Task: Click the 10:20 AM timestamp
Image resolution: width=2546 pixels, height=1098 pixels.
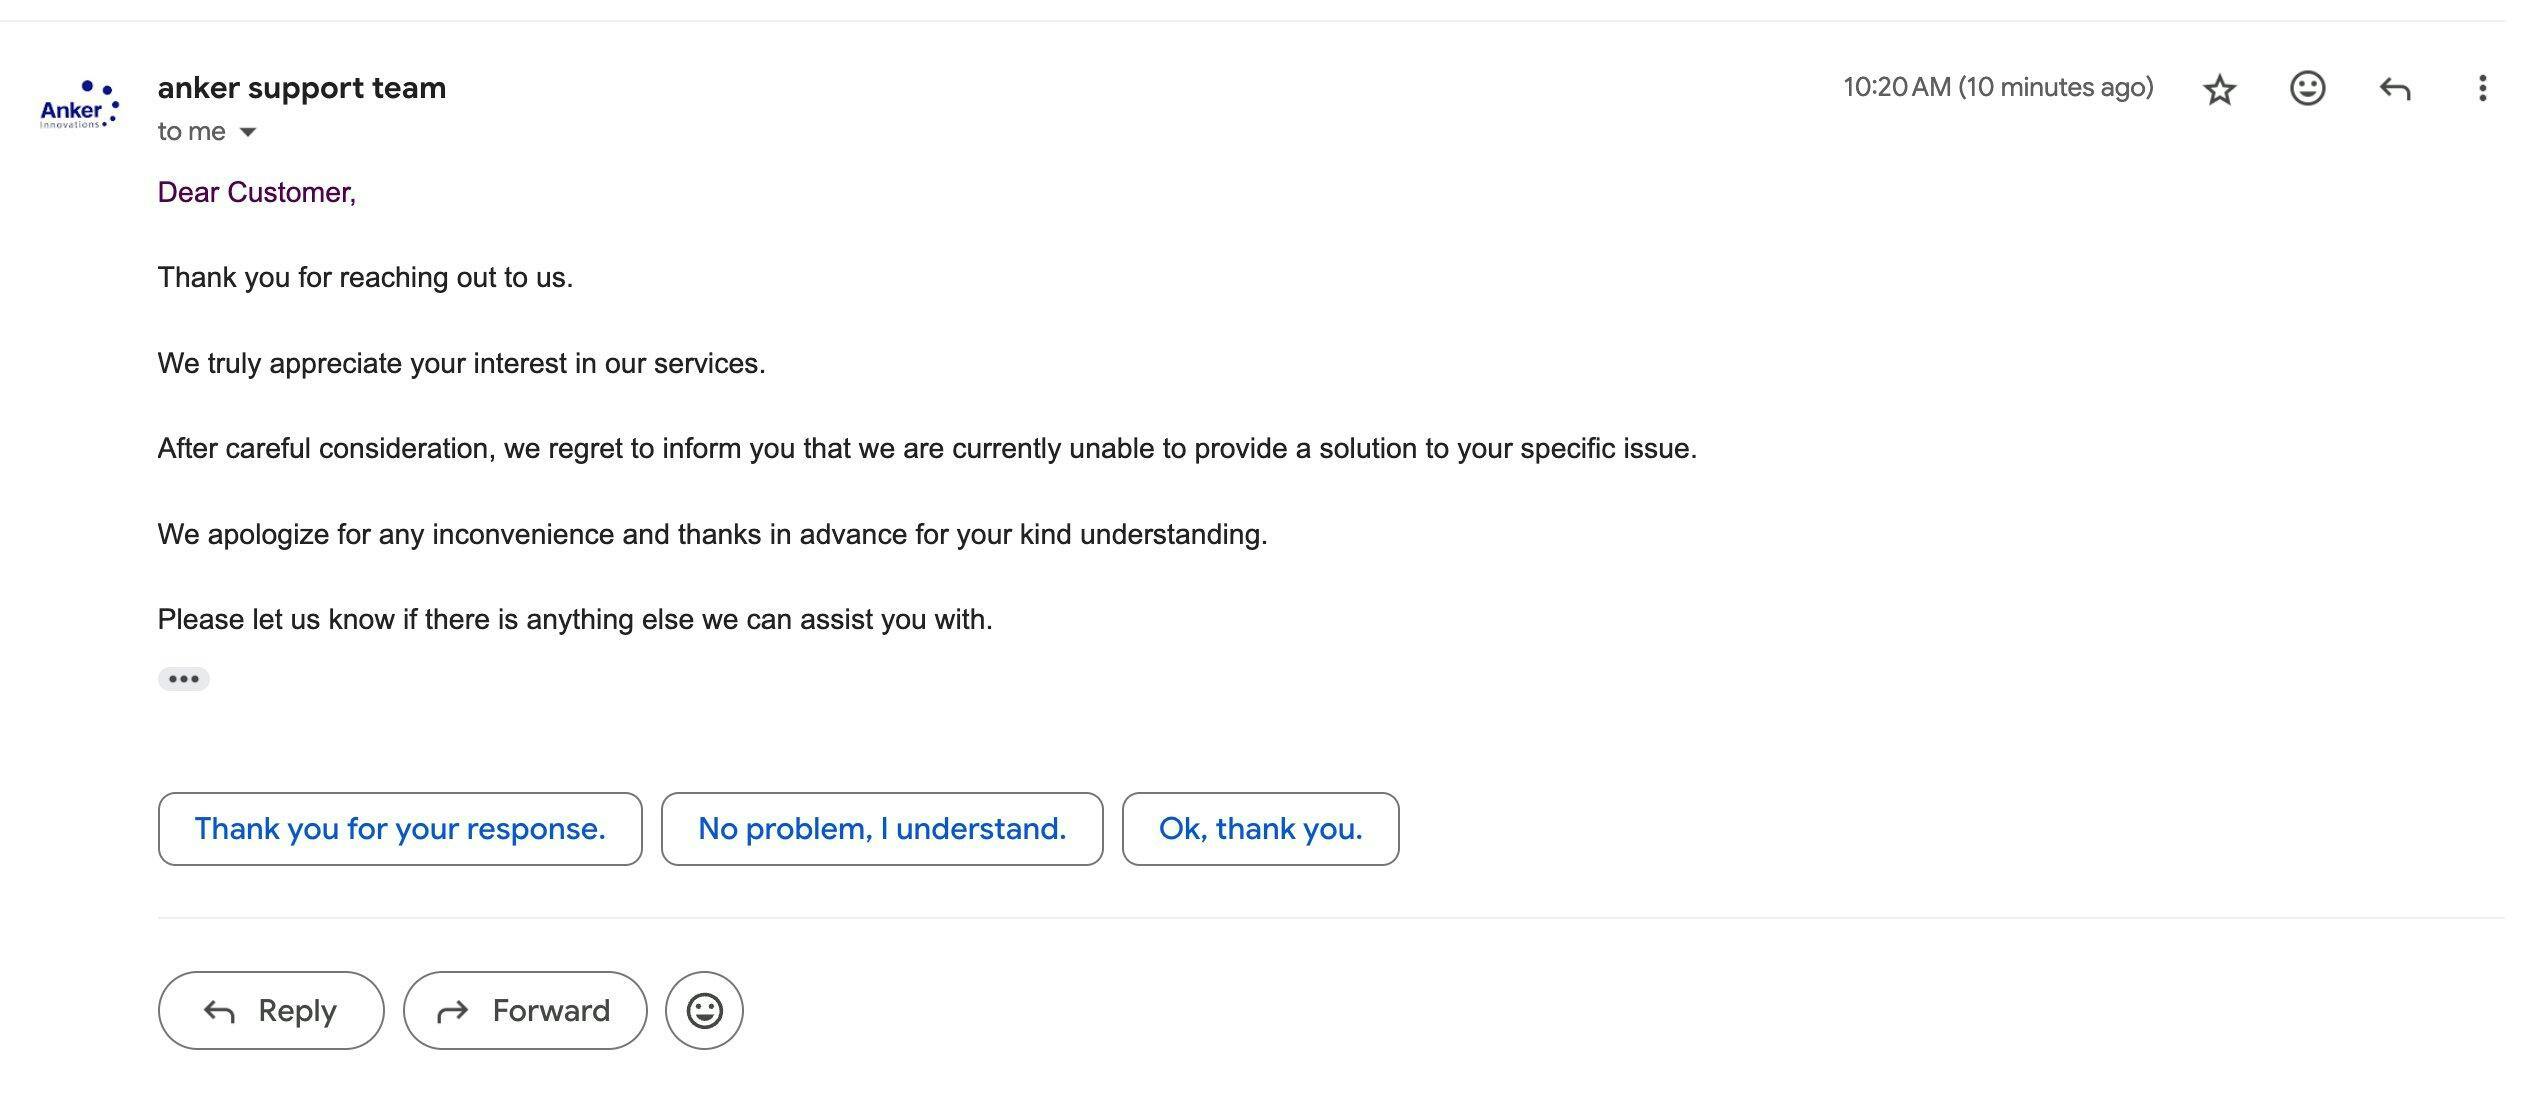Action: pyautogui.click(x=1998, y=88)
